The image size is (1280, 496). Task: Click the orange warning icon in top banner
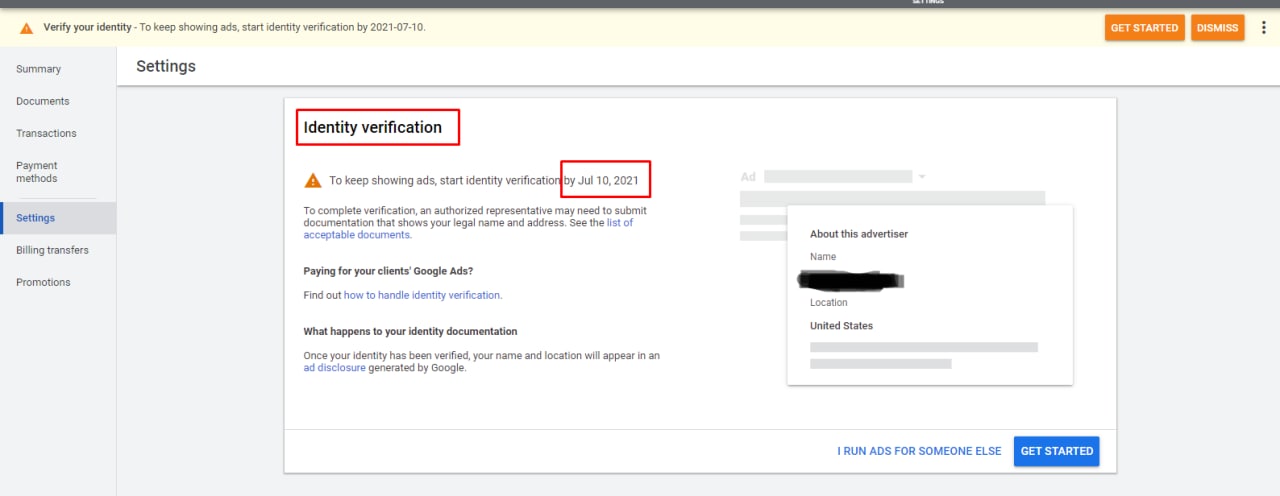(26, 28)
